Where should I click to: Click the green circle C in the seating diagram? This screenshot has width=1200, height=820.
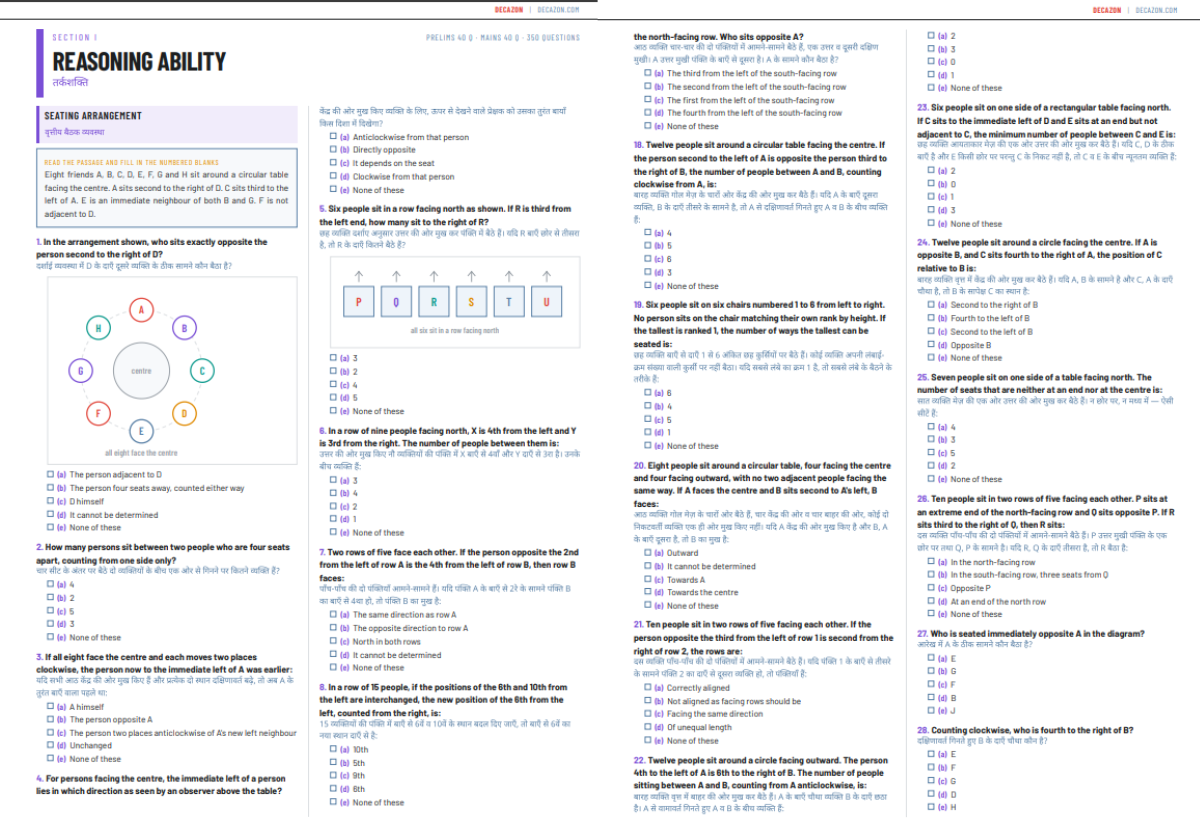[202, 371]
